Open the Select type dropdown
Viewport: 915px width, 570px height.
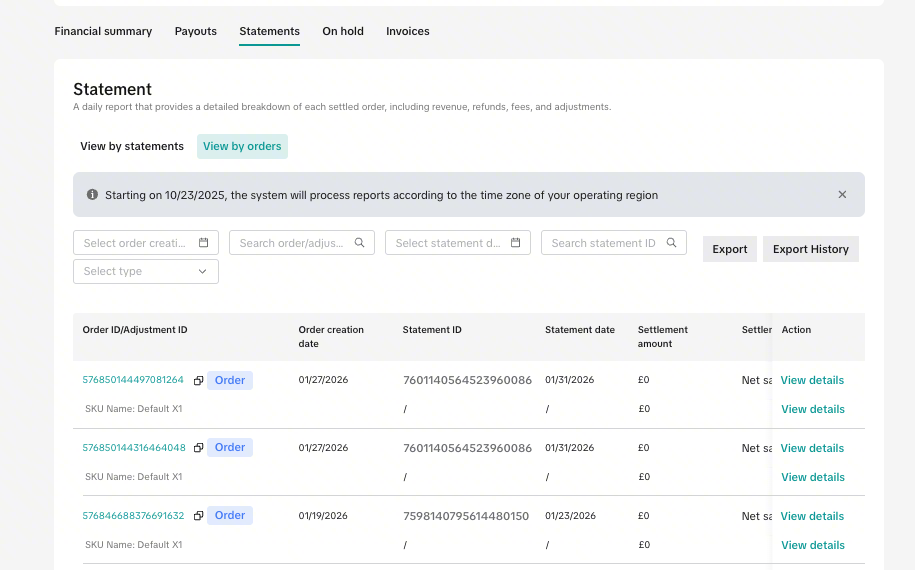[x=146, y=271]
